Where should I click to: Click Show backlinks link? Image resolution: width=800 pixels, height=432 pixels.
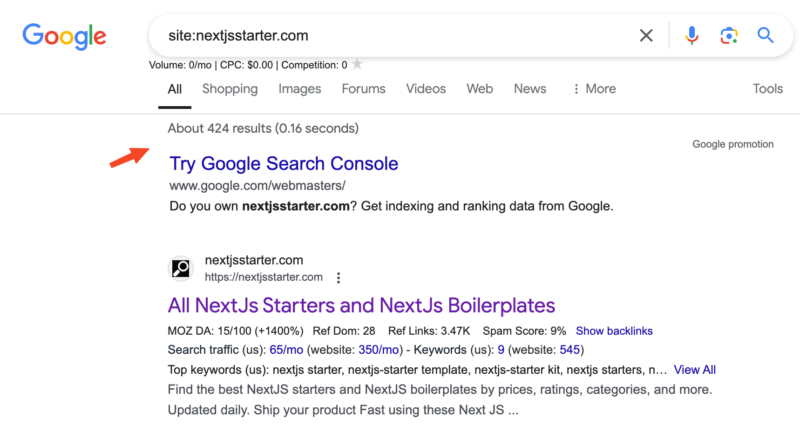click(x=614, y=331)
